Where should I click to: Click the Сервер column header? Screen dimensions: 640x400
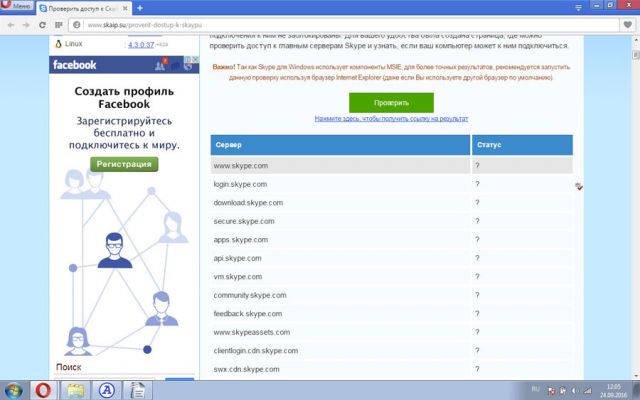click(340, 145)
